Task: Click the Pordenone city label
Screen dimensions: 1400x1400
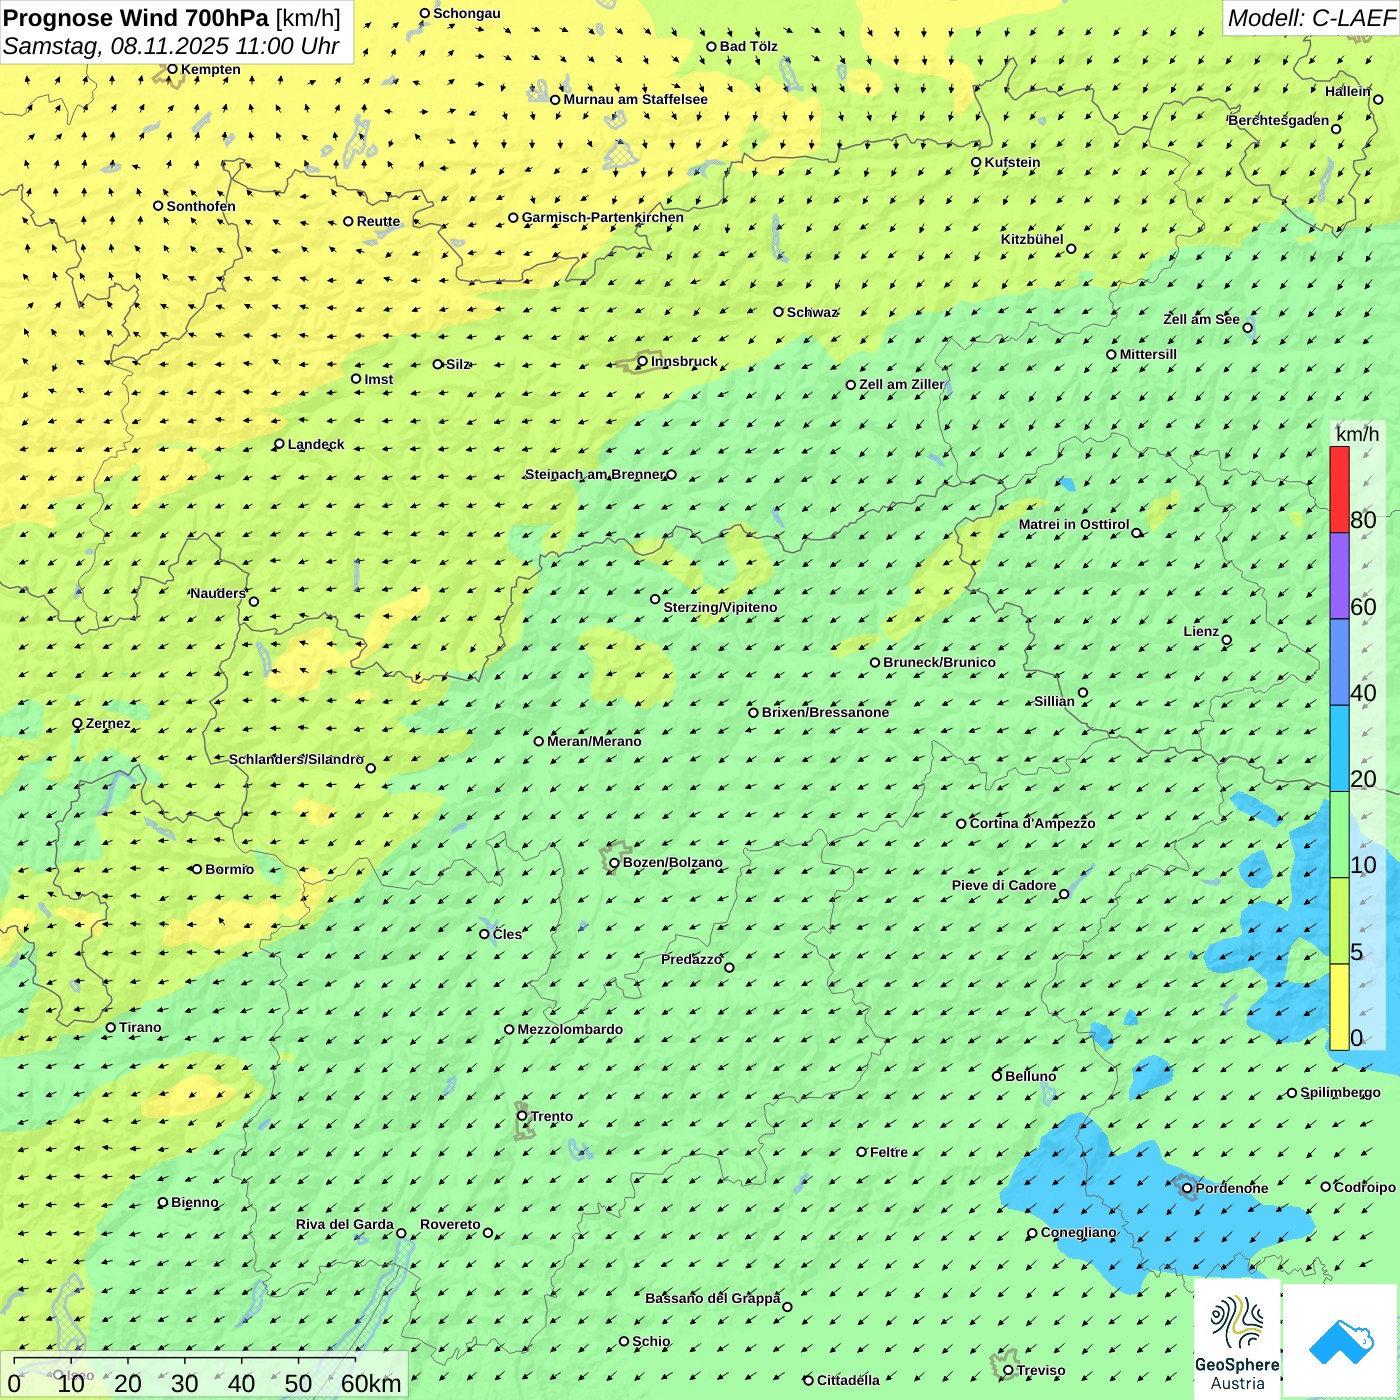Action: 1232,1188
